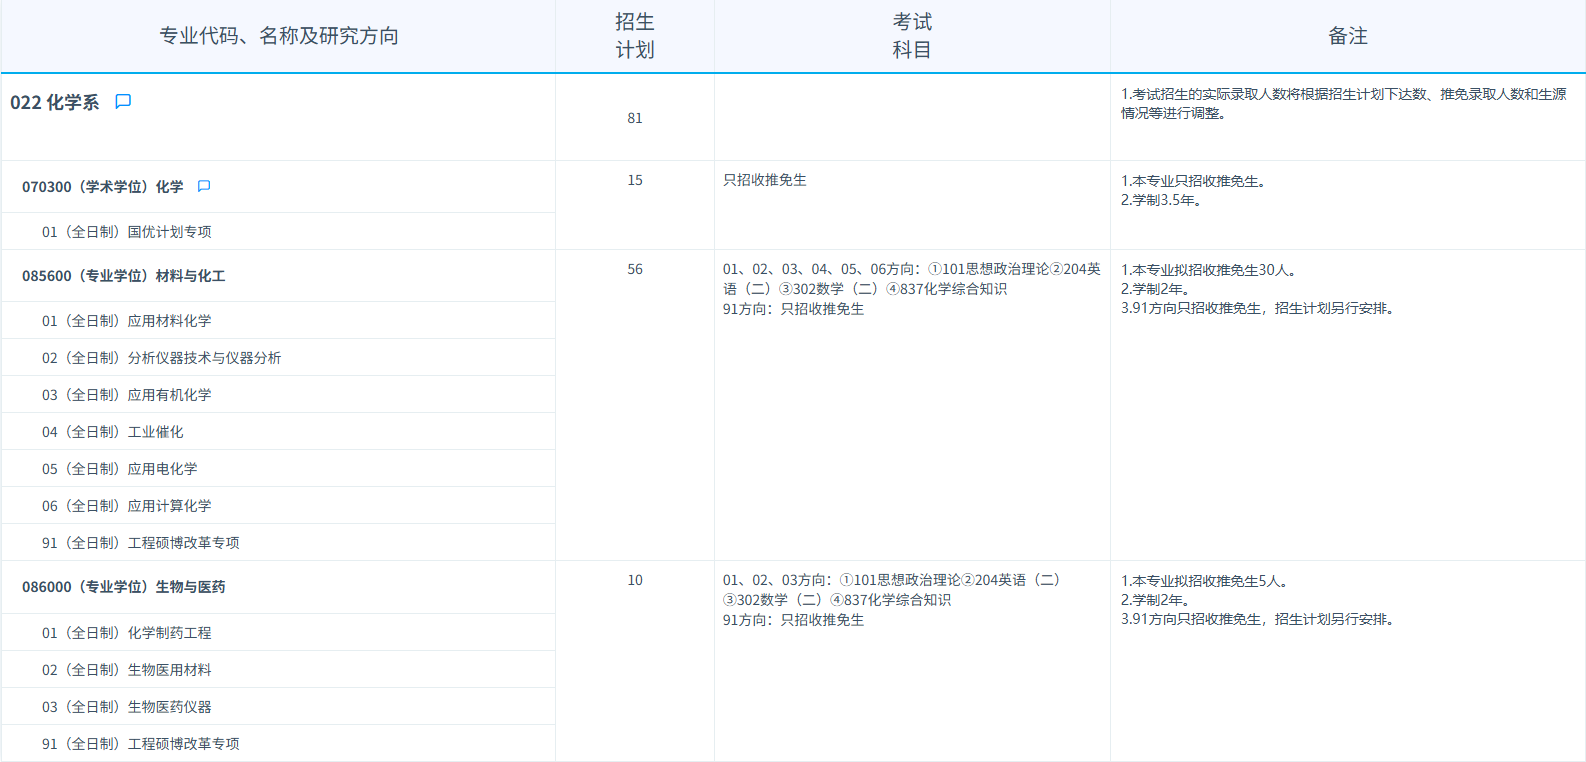
Task: Click comment icon next to 022 化学系
Action: click(x=123, y=102)
